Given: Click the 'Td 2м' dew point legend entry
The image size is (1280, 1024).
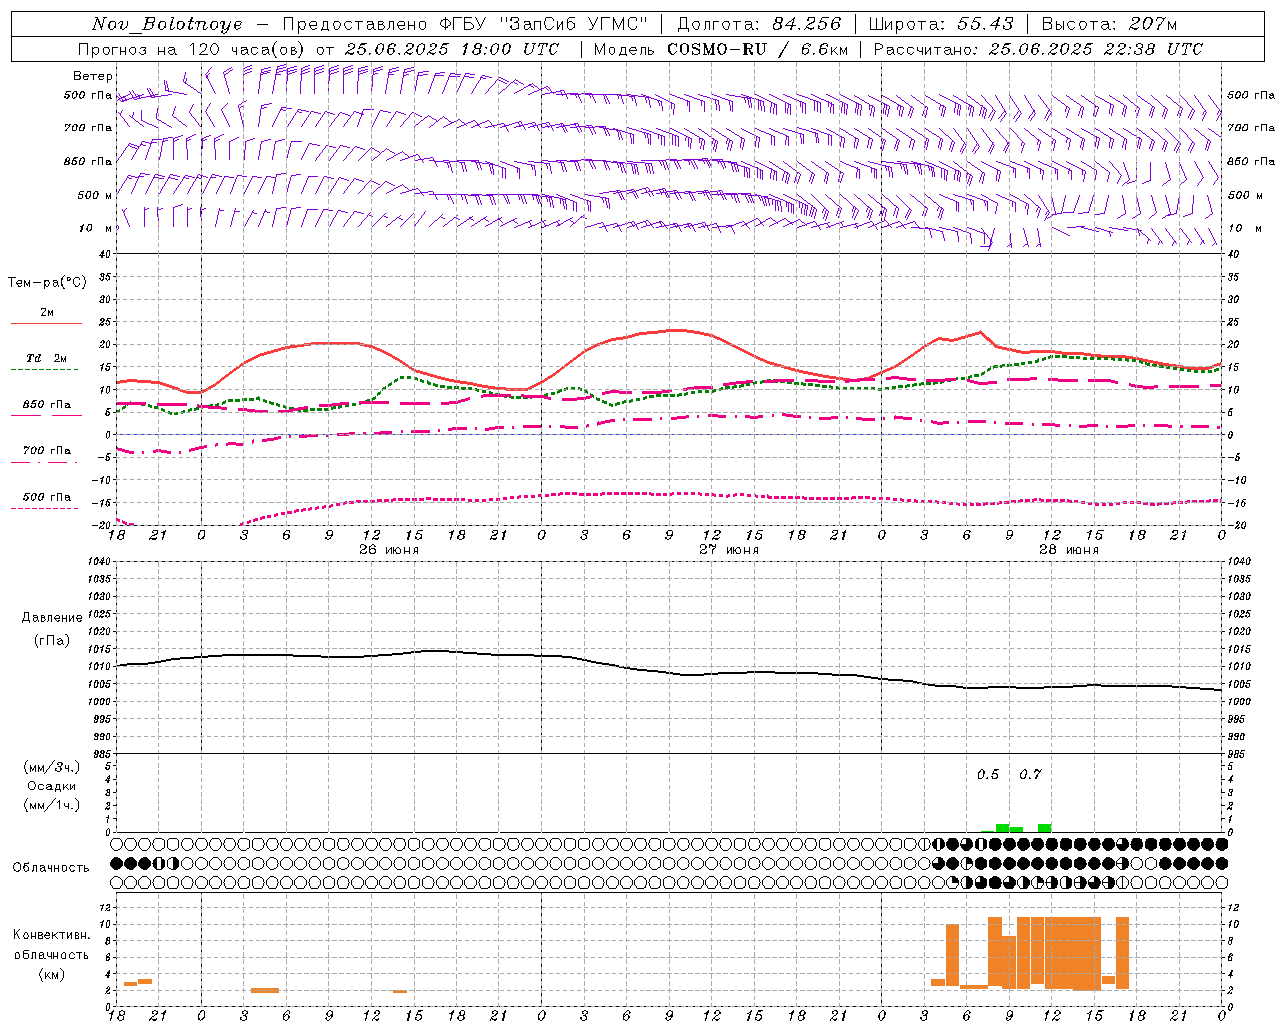Looking at the screenshot, I should [x=47, y=358].
